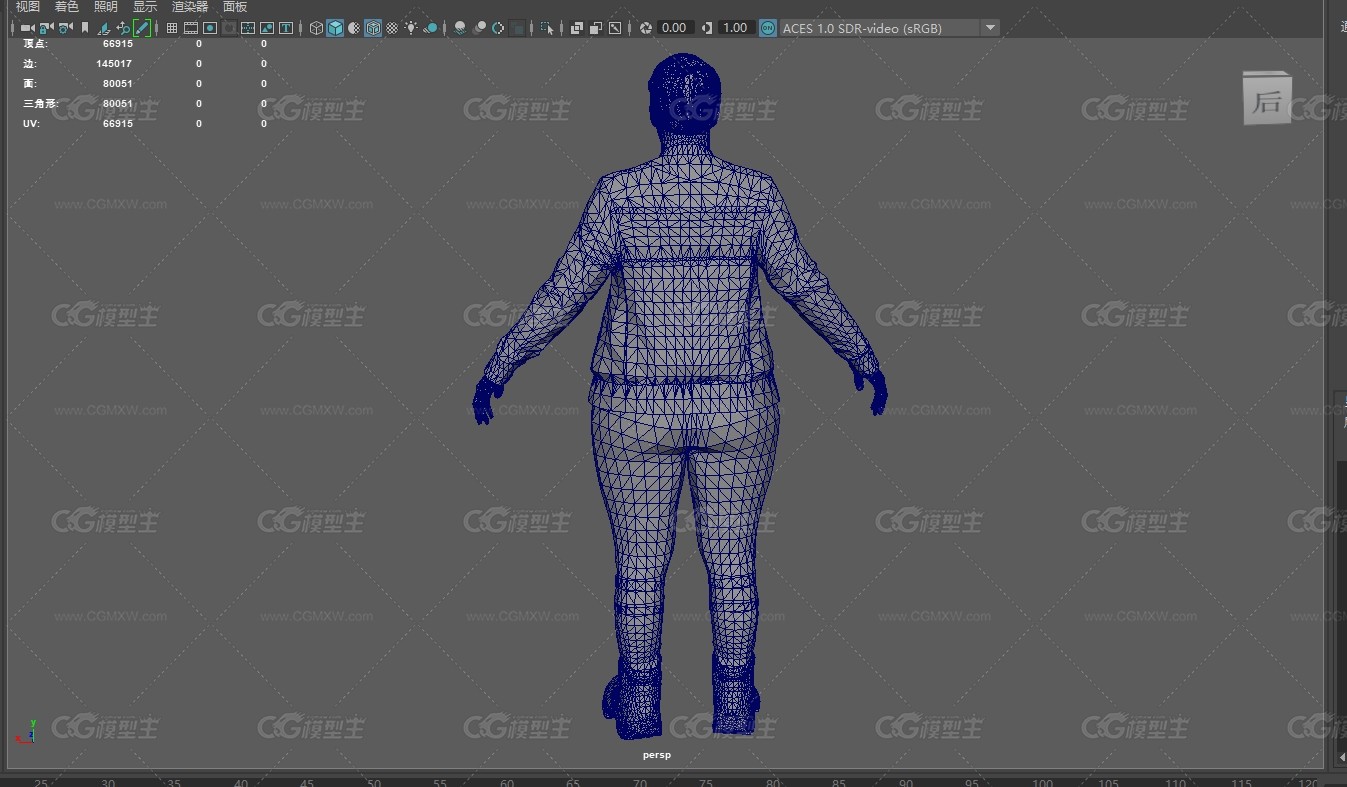The height and width of the screenshot is (787, 1347).
Task: Toggle the viewport Grid icon
Action: point(172,28)
